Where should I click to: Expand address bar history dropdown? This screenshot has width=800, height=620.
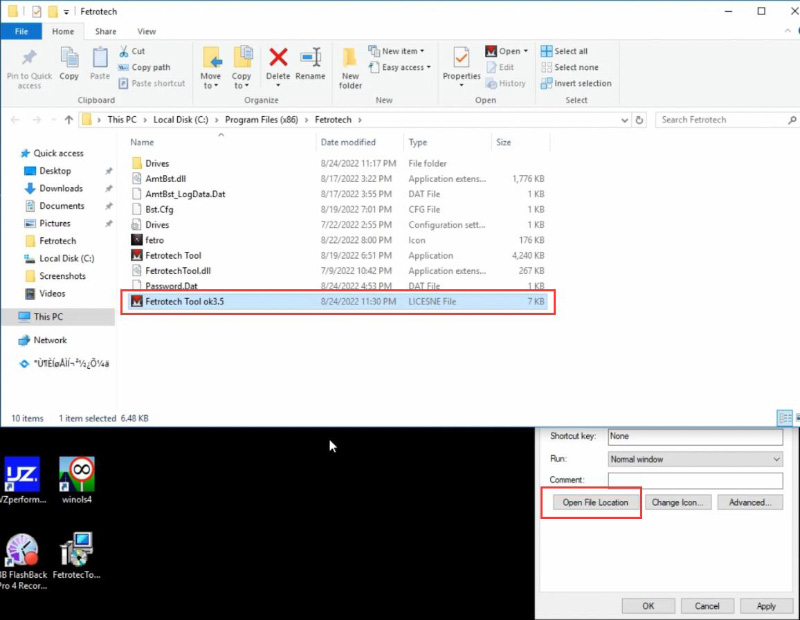coord(624,120)
